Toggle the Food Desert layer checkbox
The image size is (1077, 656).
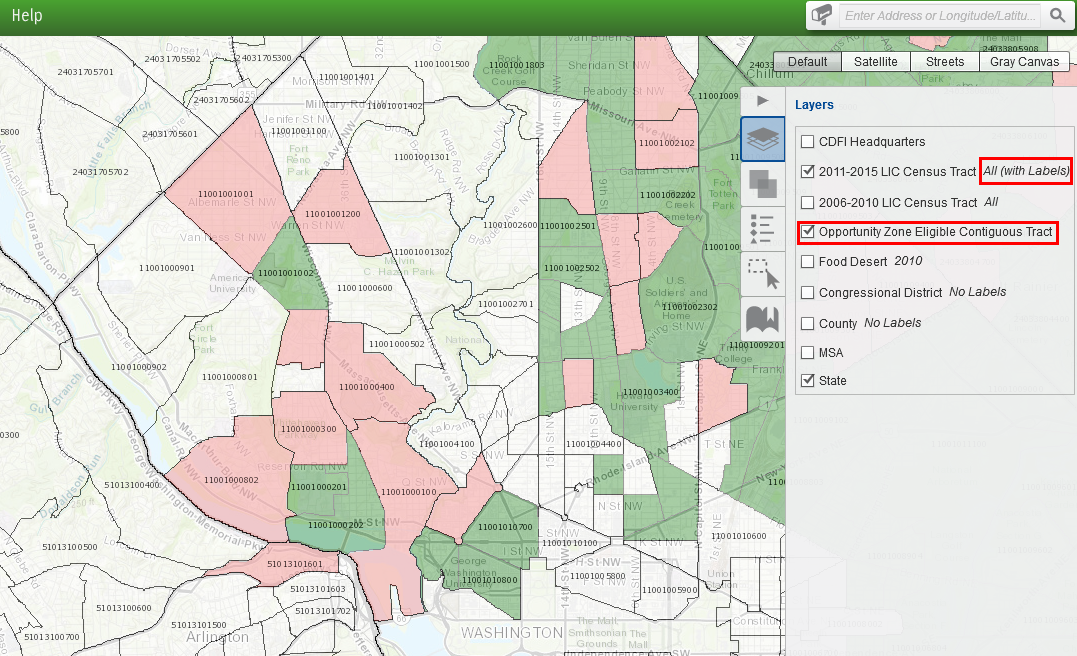click(x=807, y=262)
